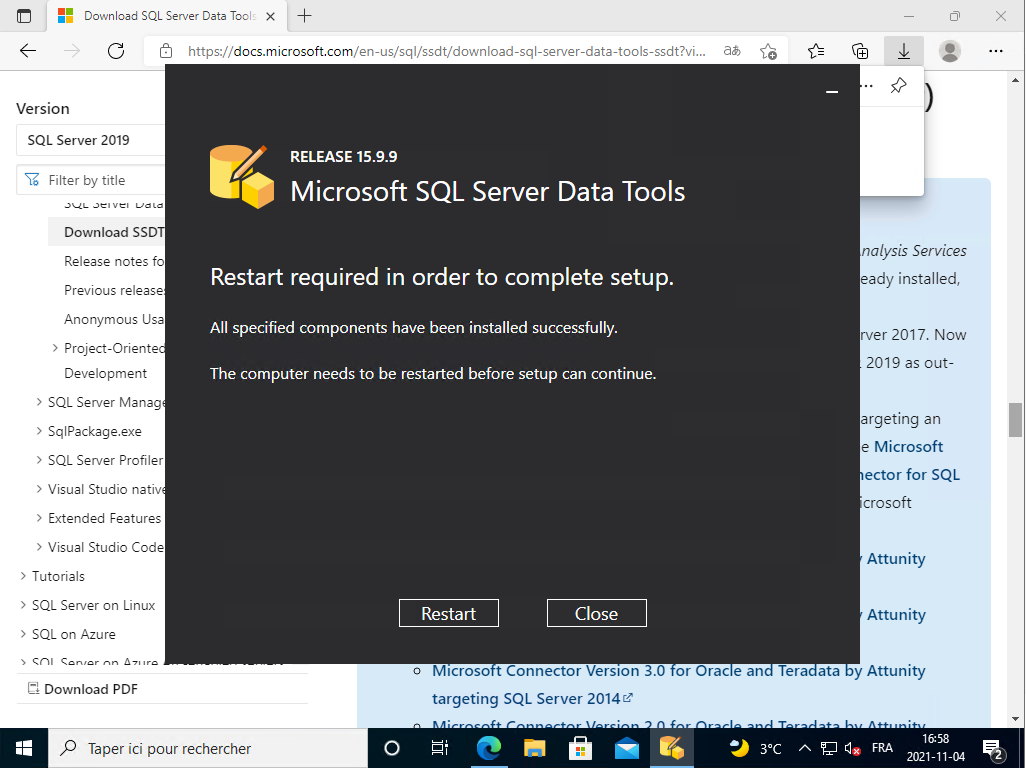Click the user profile avatar icon

pyautogui.click(x=950, y=51)
